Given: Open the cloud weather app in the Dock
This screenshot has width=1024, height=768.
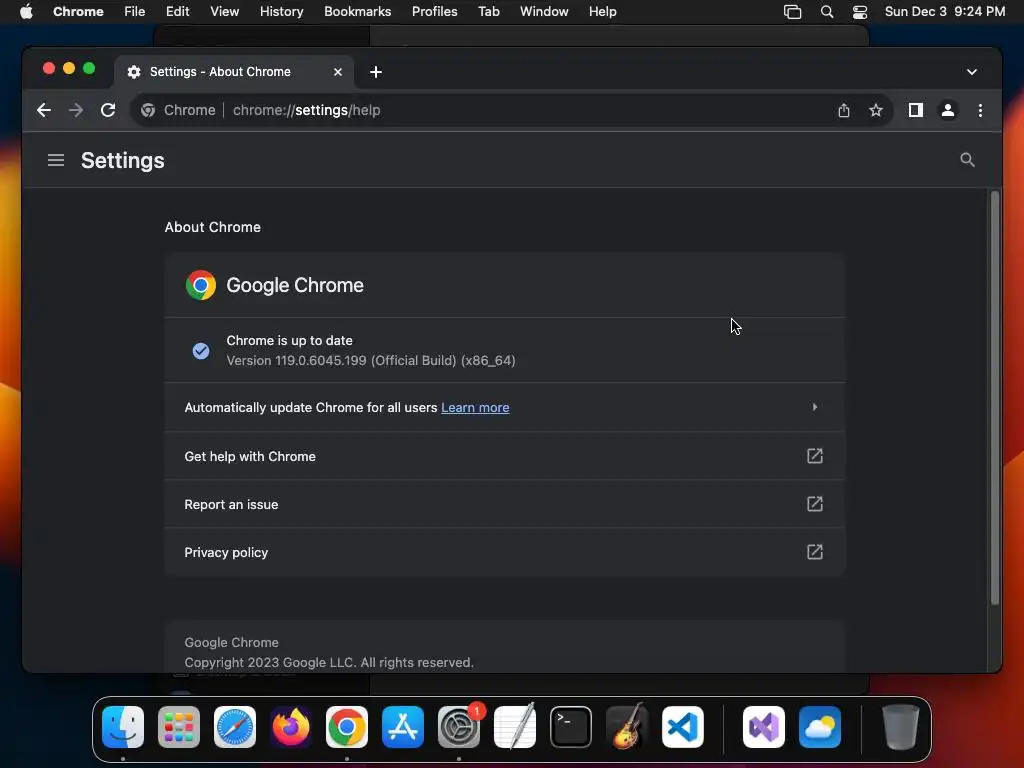Looking at the screenshot, I should pos(820,727).
